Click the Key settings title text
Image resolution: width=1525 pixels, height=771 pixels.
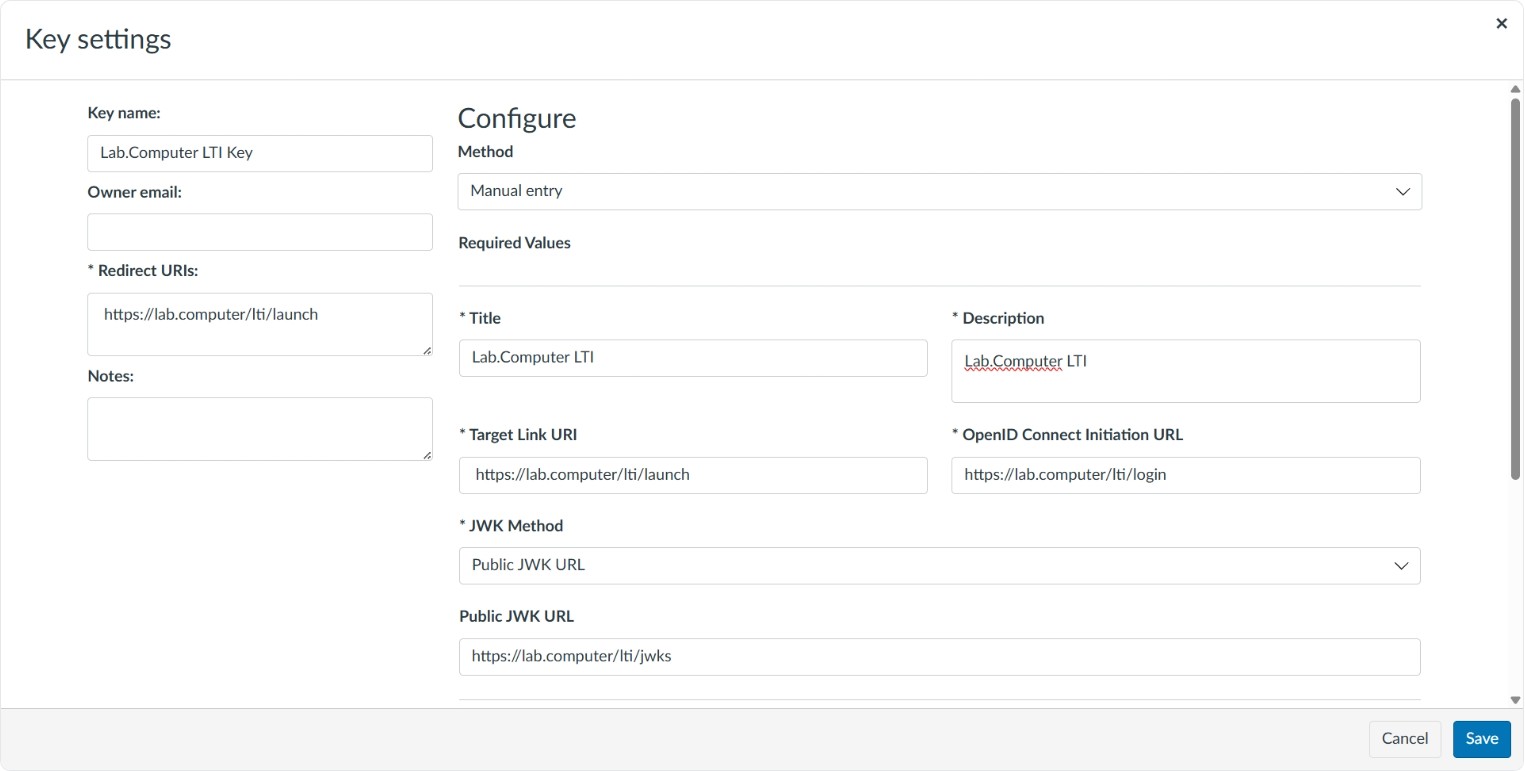(98, 39)
